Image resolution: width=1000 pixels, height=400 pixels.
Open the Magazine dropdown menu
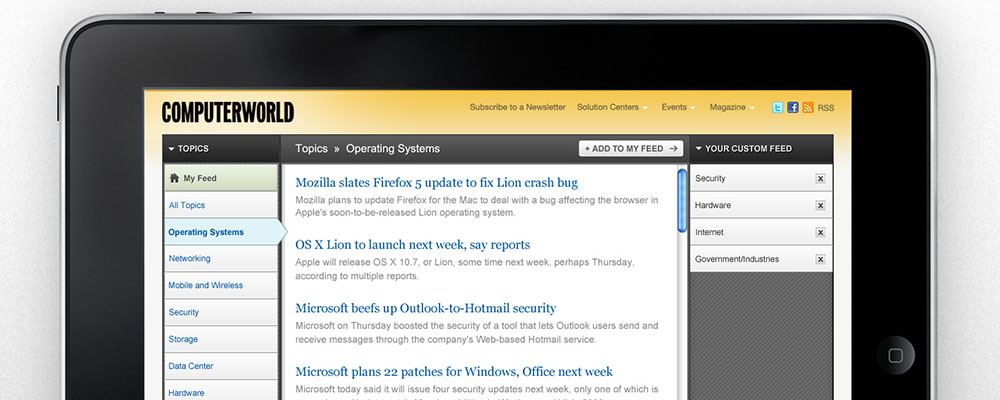[x=732, y=107]
